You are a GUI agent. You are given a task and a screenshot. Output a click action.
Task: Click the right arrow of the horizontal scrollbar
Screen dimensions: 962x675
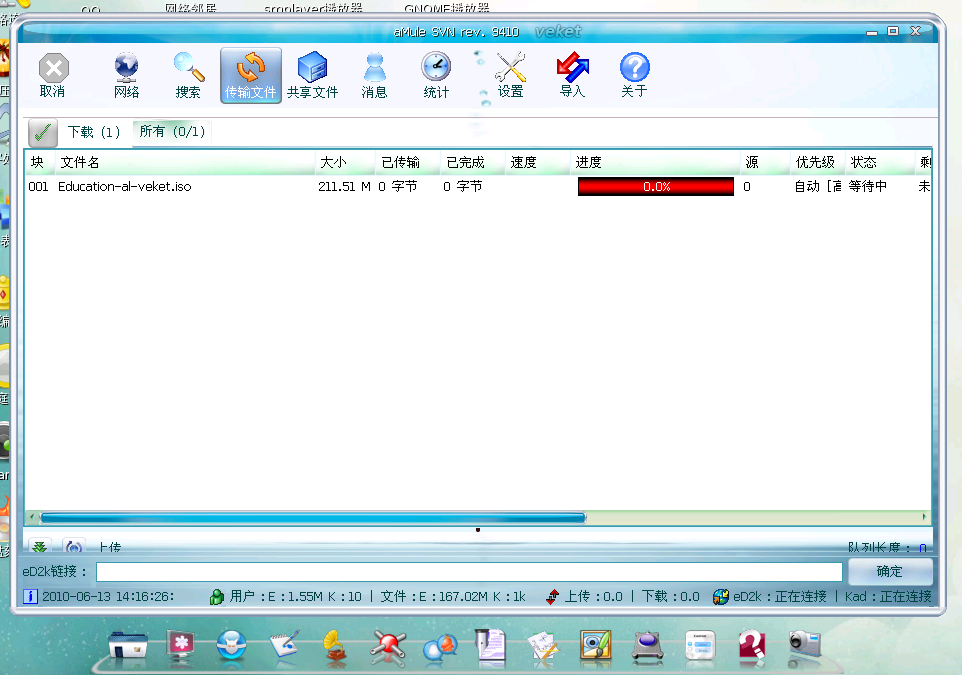[x=924, y=517]
